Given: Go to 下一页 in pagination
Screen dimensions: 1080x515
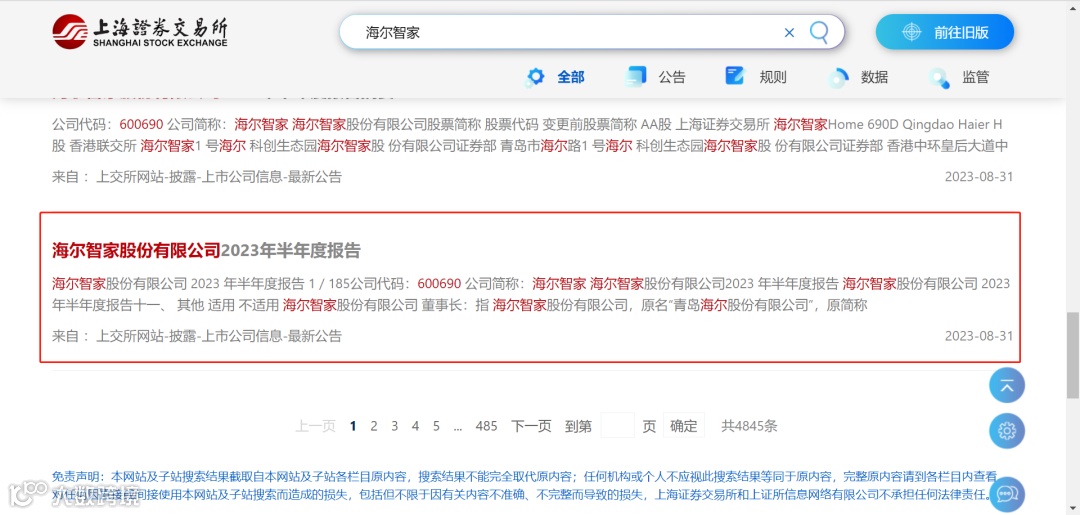Looking at the screenshot, I should [531, 426].
